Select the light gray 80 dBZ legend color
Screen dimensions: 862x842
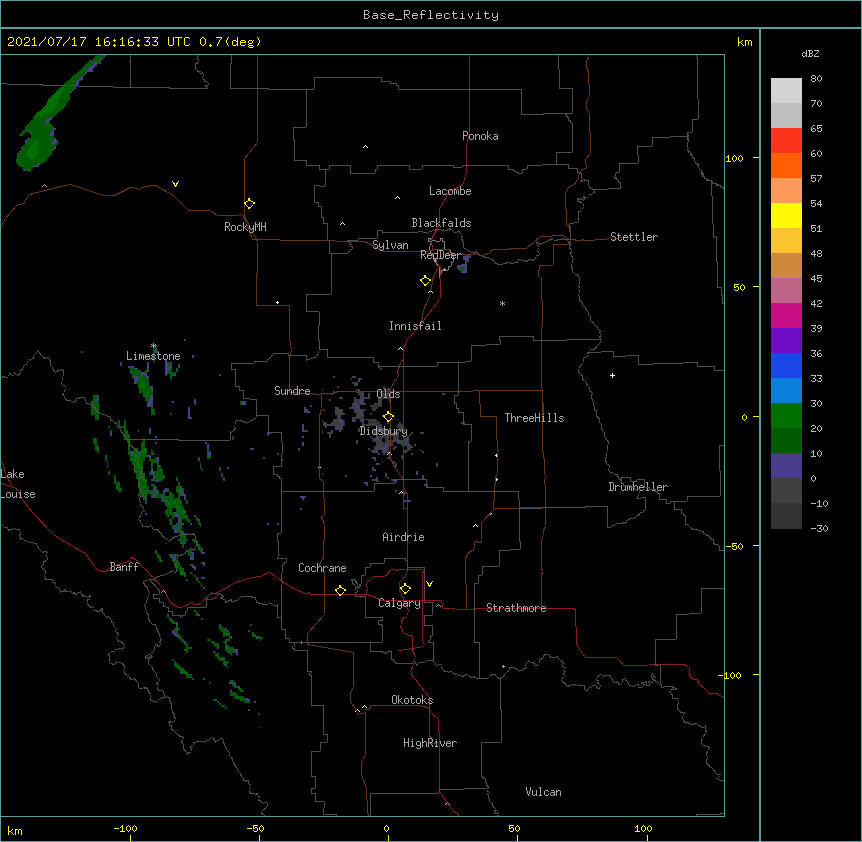786,91
